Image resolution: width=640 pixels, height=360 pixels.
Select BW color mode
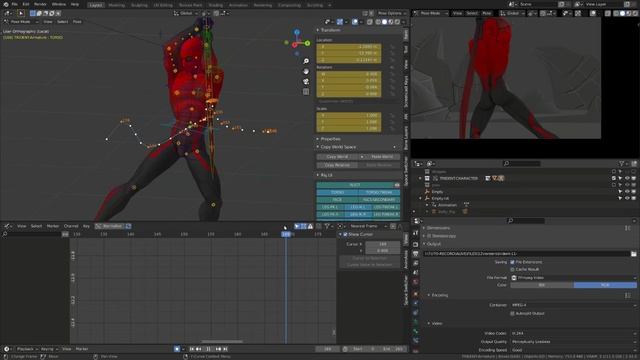542,285
